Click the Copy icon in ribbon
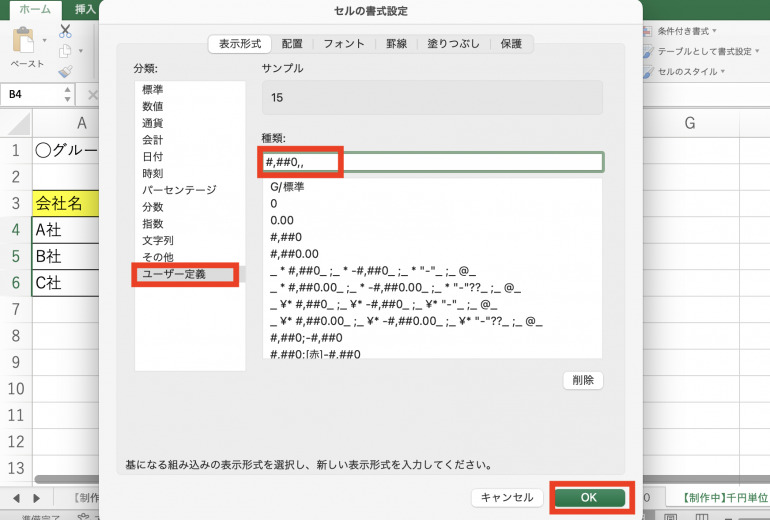This screenshot has width=770, height=520. (x=65, y=51)
